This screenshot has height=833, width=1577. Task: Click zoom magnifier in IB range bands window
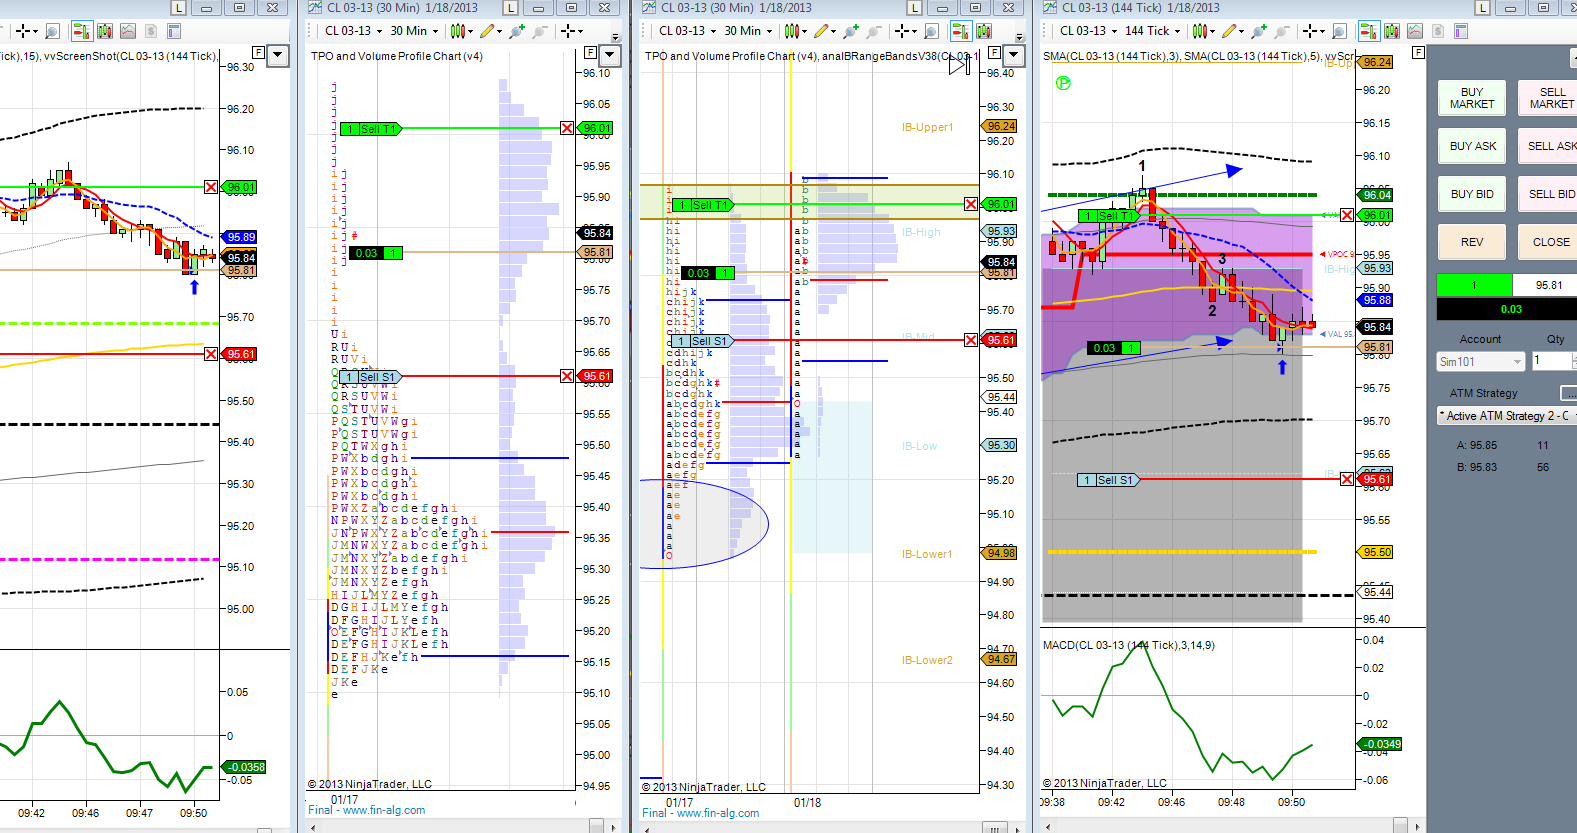point(932,31)
